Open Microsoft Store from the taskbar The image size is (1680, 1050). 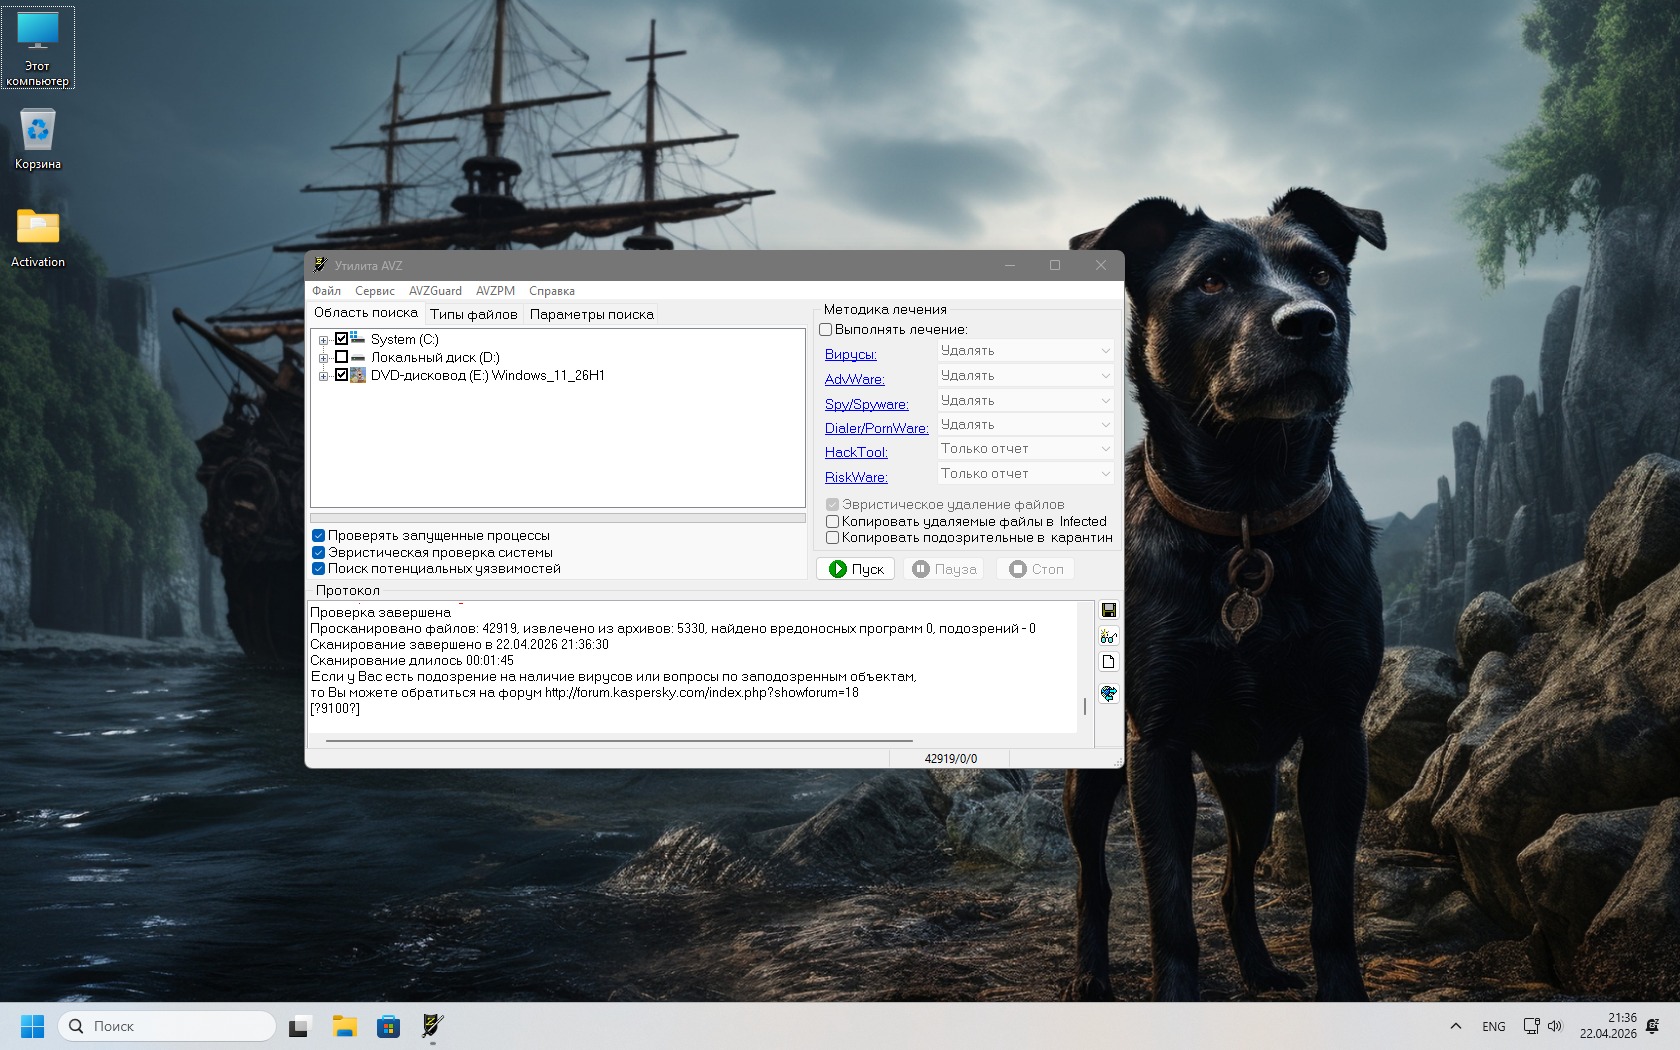coord(388,1026)
